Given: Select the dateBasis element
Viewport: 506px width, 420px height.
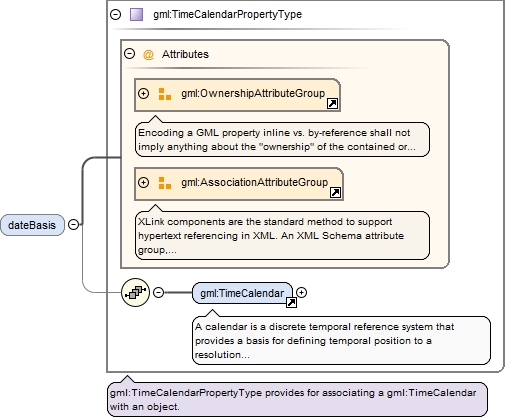Looking at the screenshot, I should point(32,225).
